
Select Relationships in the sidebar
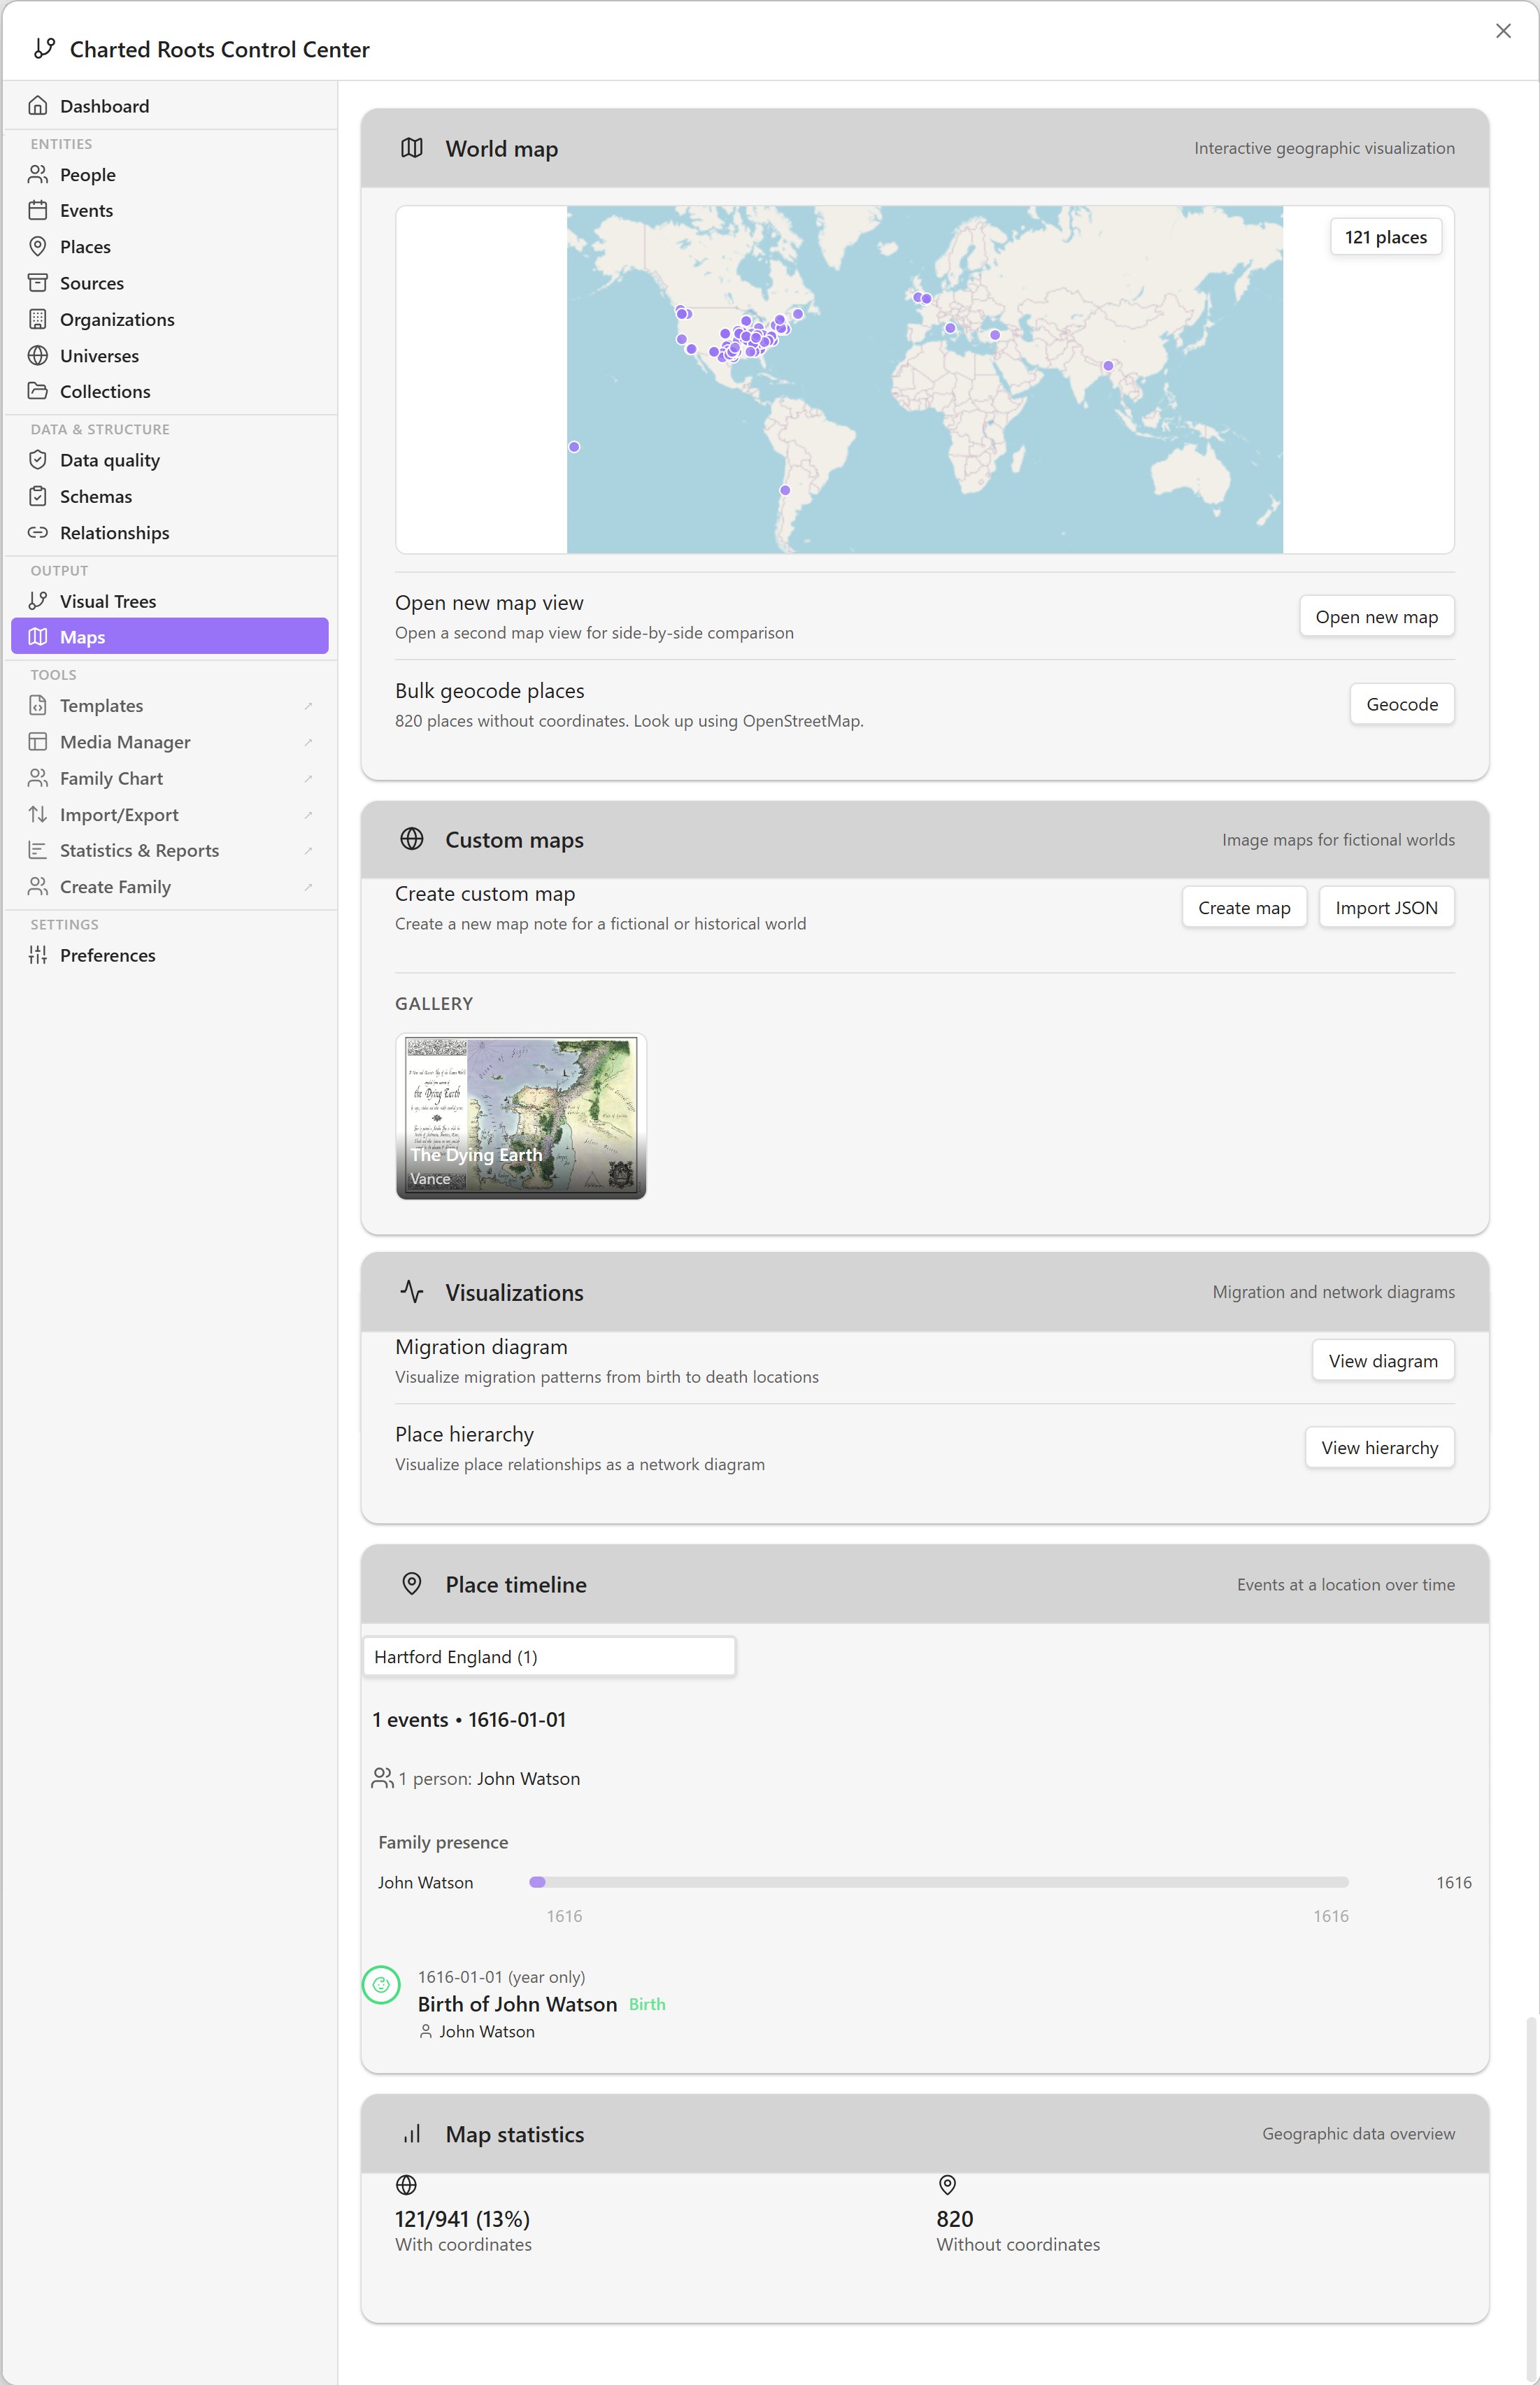tap(114, 533)
